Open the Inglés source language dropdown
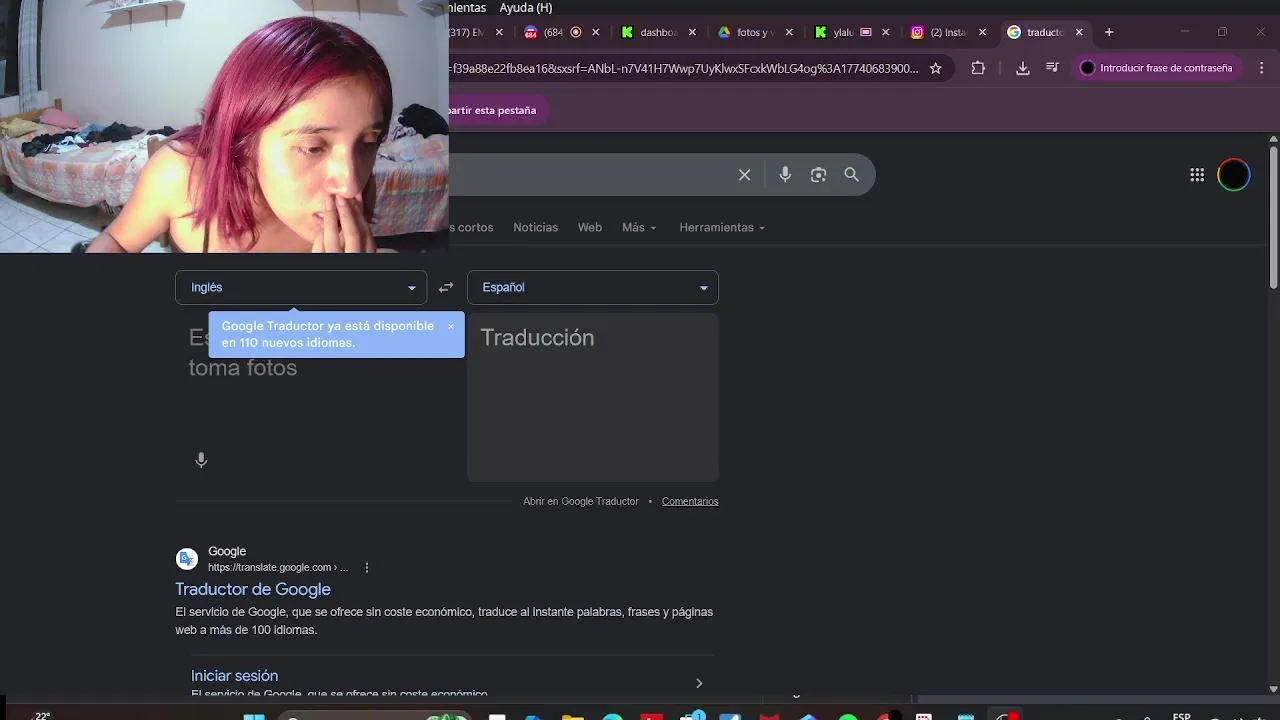This screenshot has width=1280, height=720. pyautogui.click(x=301, y=287)
